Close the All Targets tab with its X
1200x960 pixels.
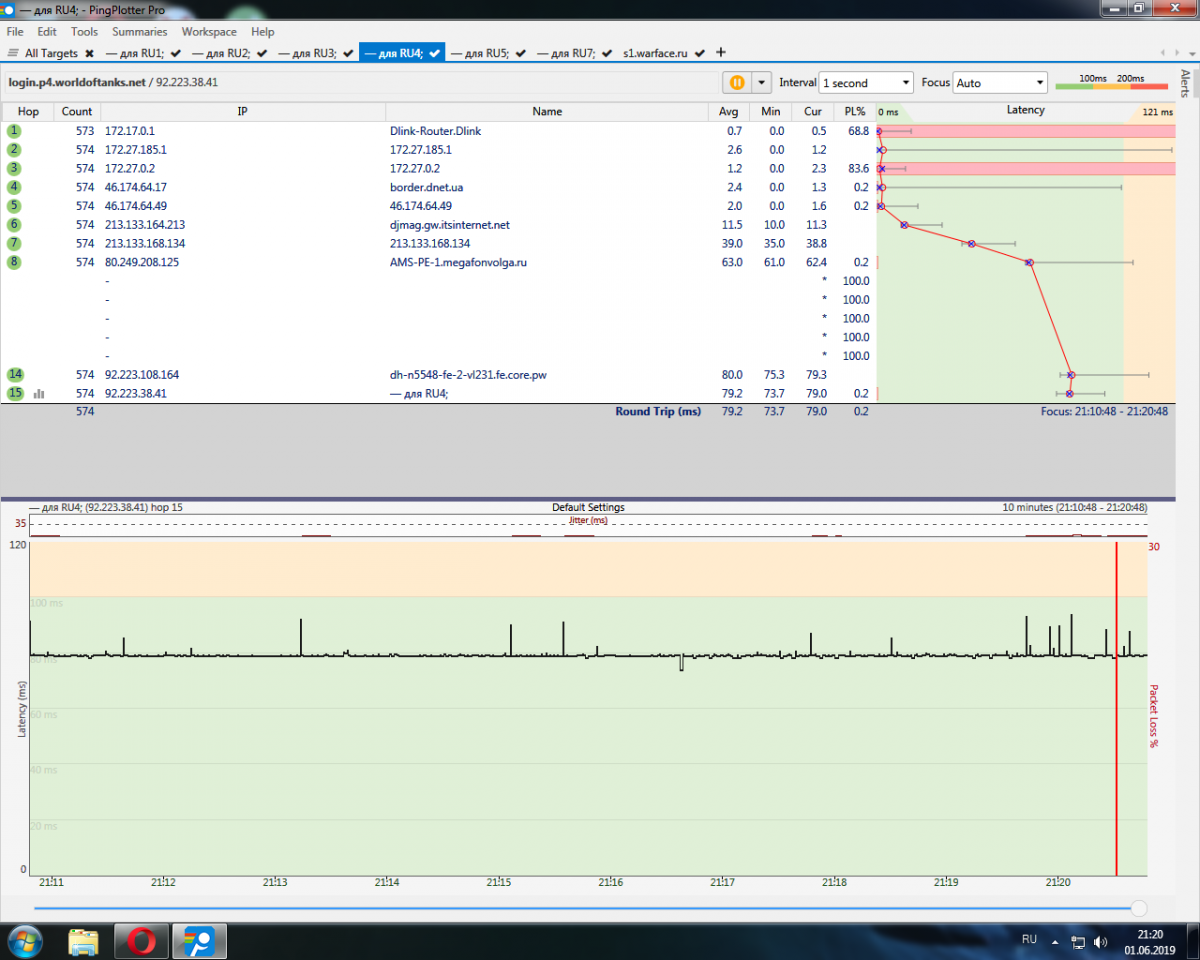(89, 53)
